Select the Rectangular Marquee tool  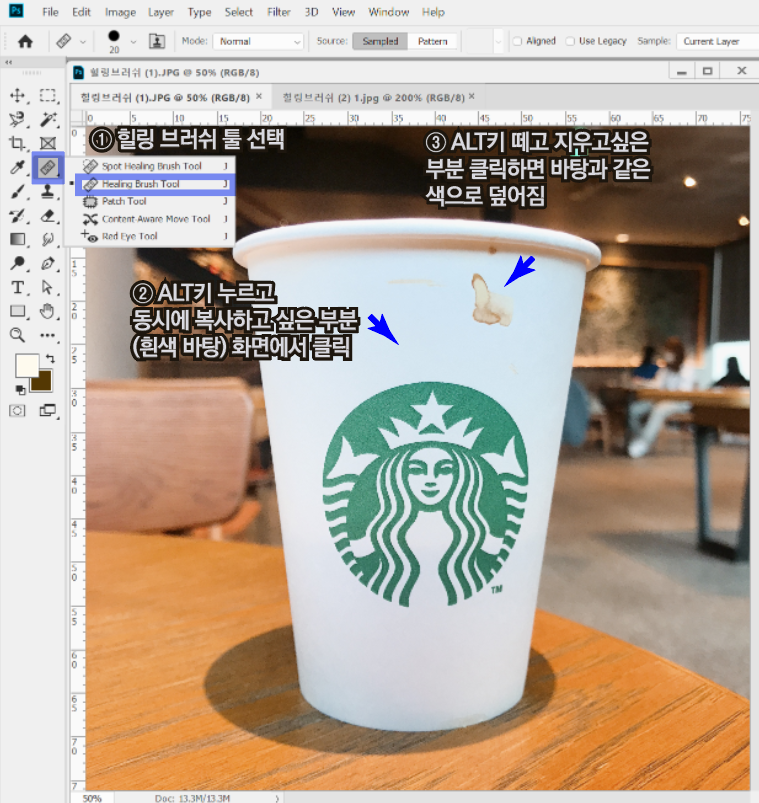pos(48,95)
